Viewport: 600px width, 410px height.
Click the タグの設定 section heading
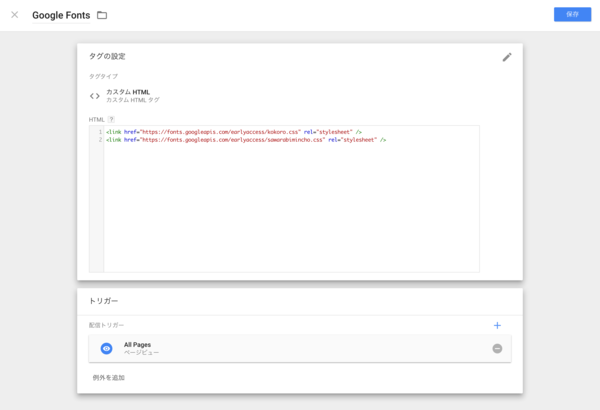[107, 56]
